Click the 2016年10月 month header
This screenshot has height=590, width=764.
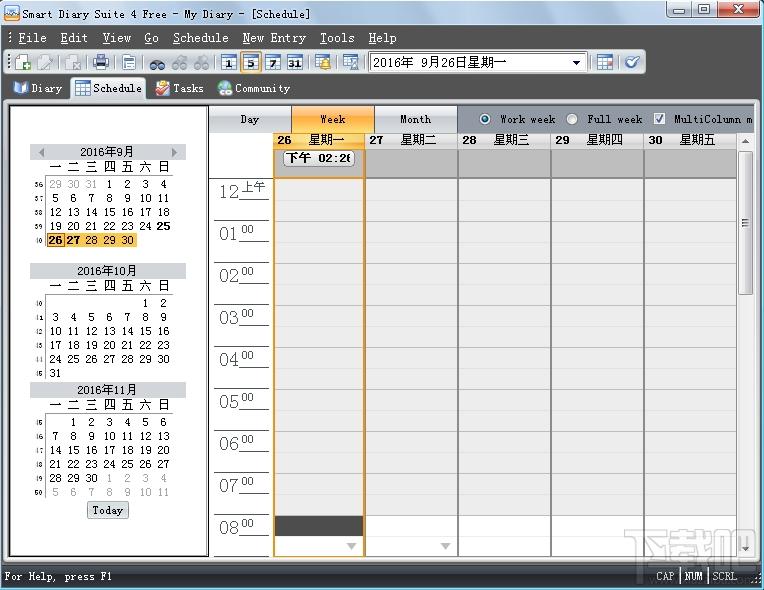point(107,271)
